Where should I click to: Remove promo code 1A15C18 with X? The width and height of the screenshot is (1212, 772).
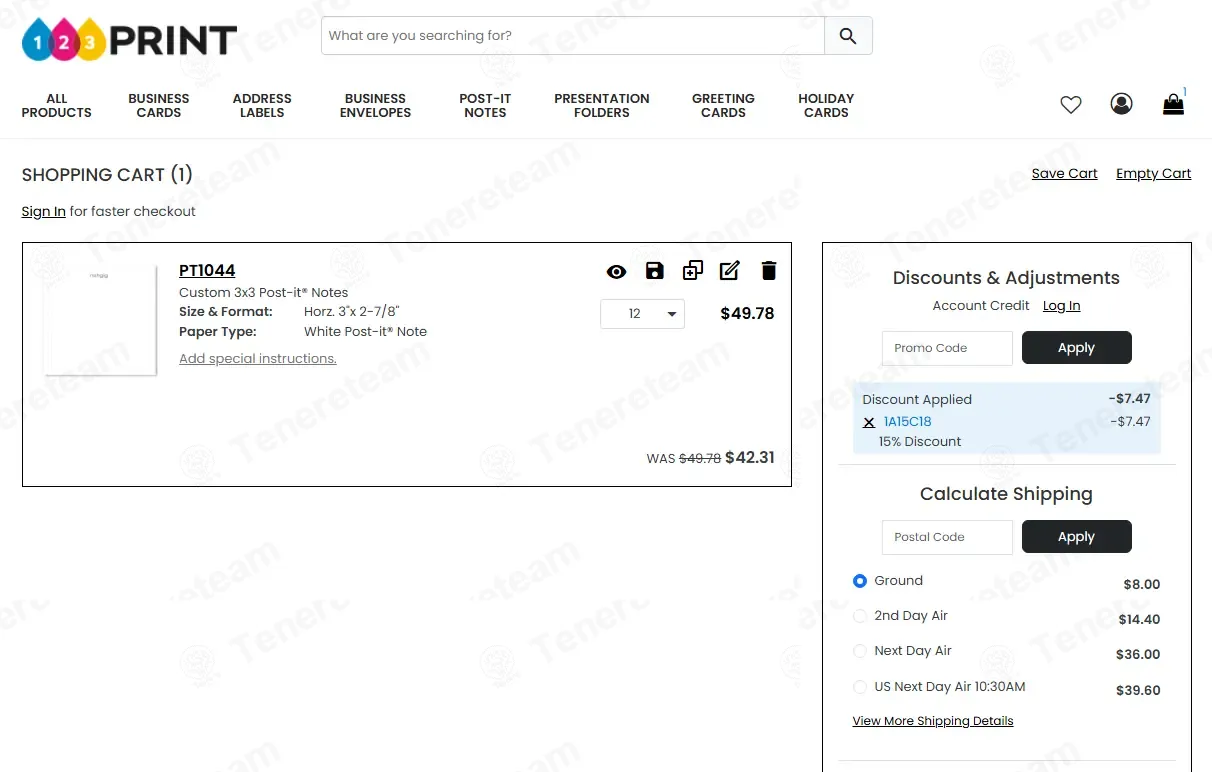click(x=868, y=422)
